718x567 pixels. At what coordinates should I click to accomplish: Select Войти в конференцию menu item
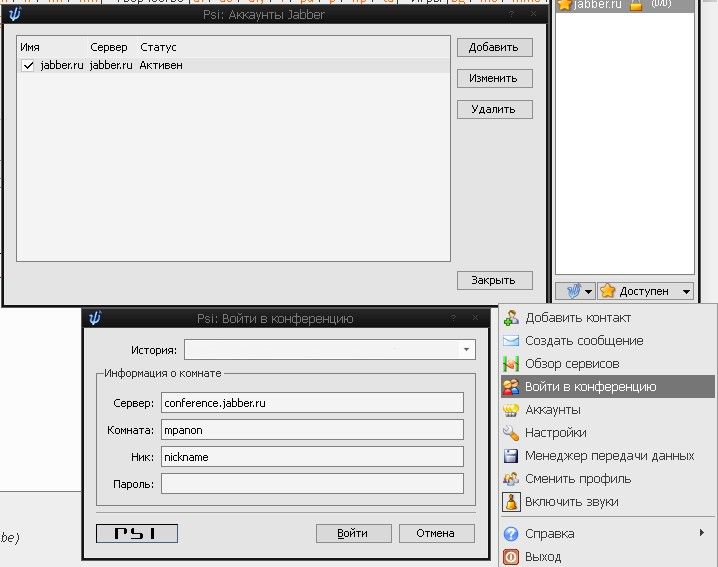click(x=608, y=387)
